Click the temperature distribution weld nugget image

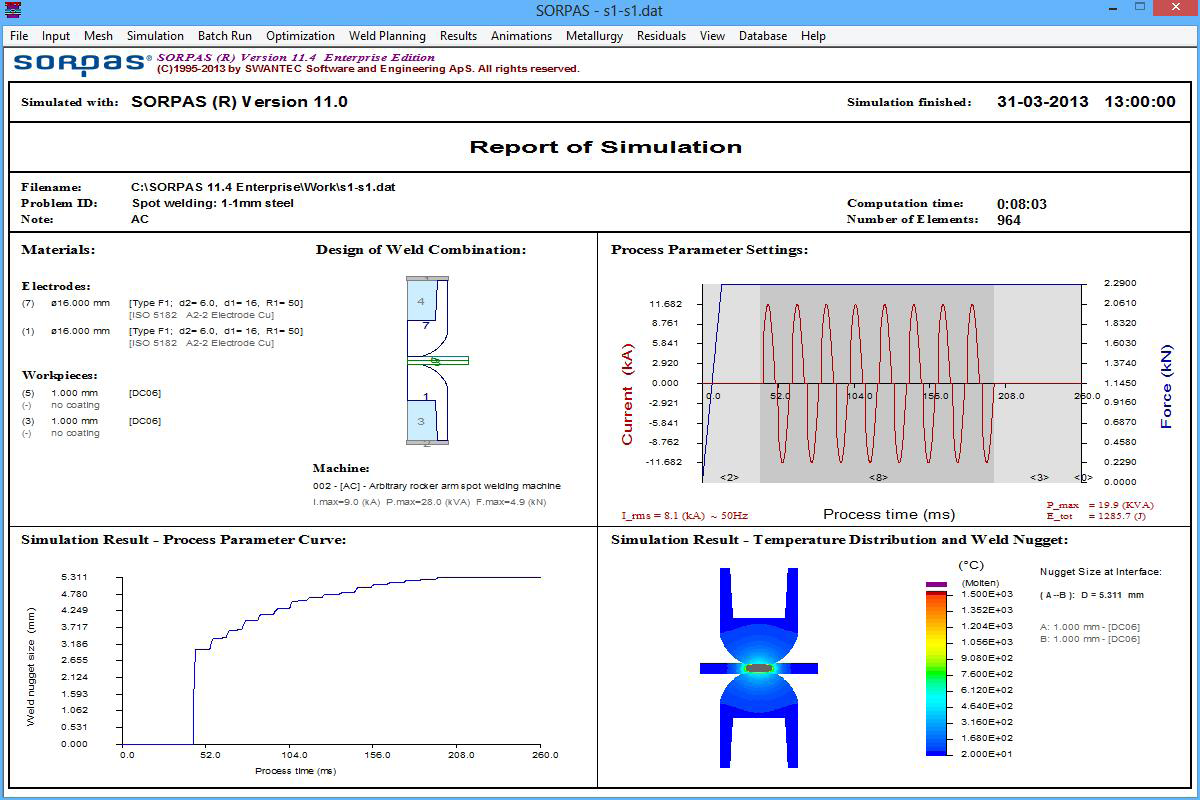(x=758, y=668)
